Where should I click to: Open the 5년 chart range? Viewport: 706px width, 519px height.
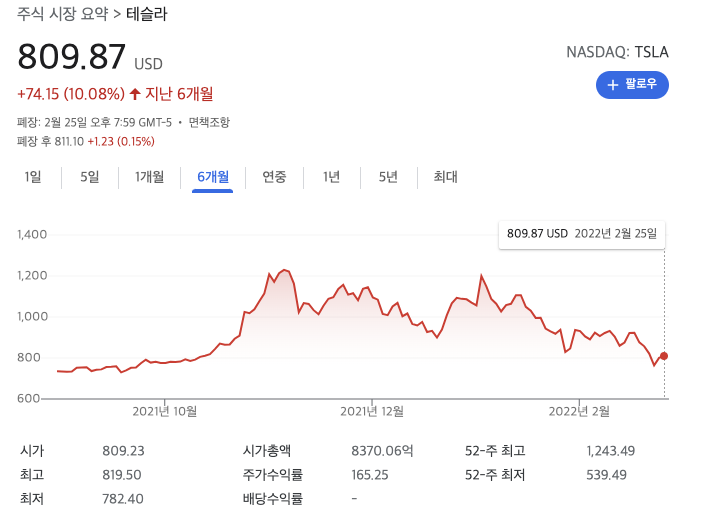388,177
